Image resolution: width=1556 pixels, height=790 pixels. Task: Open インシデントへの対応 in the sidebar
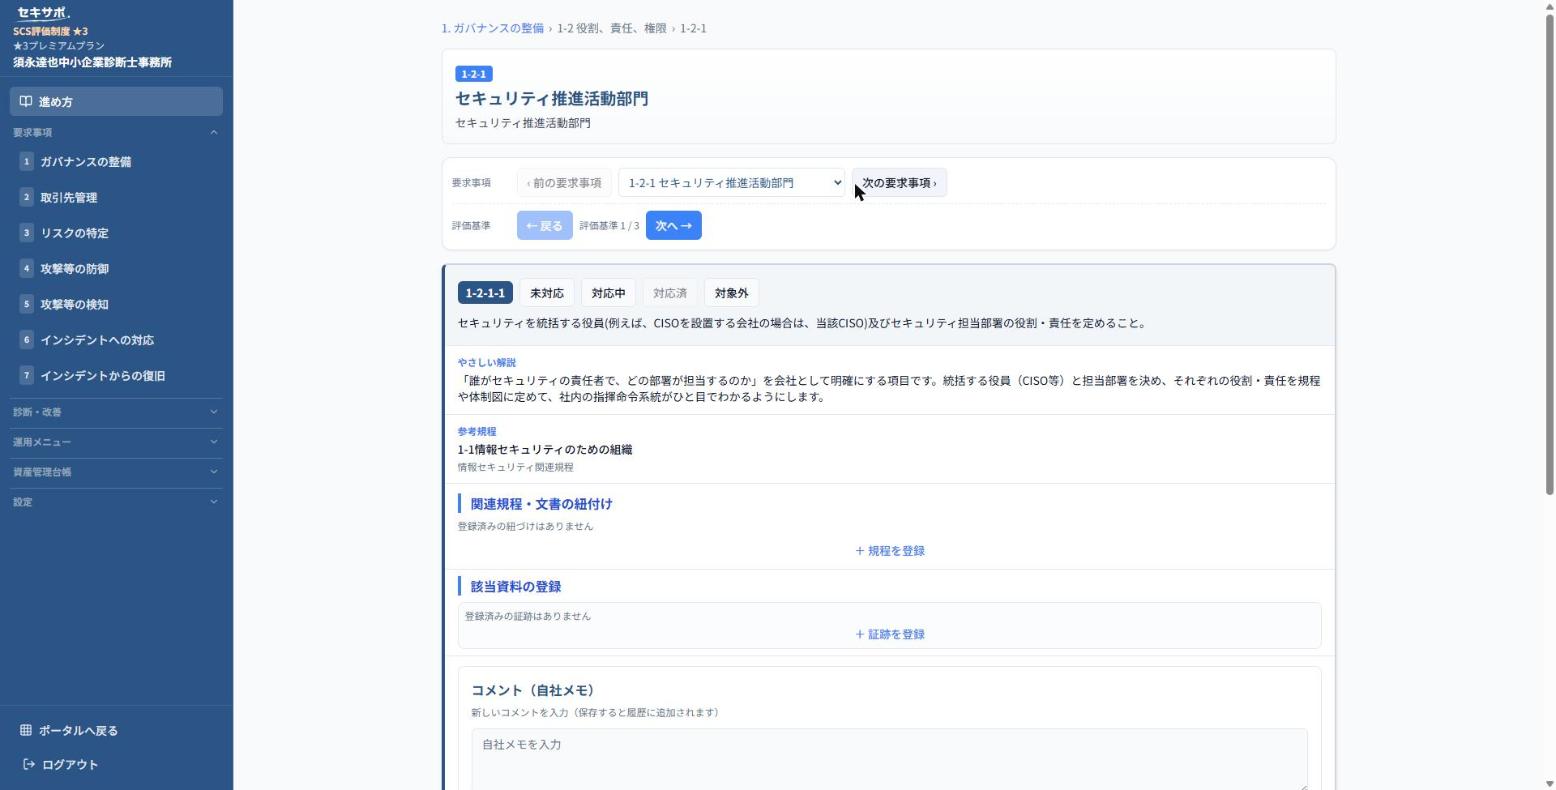[116, 339]
